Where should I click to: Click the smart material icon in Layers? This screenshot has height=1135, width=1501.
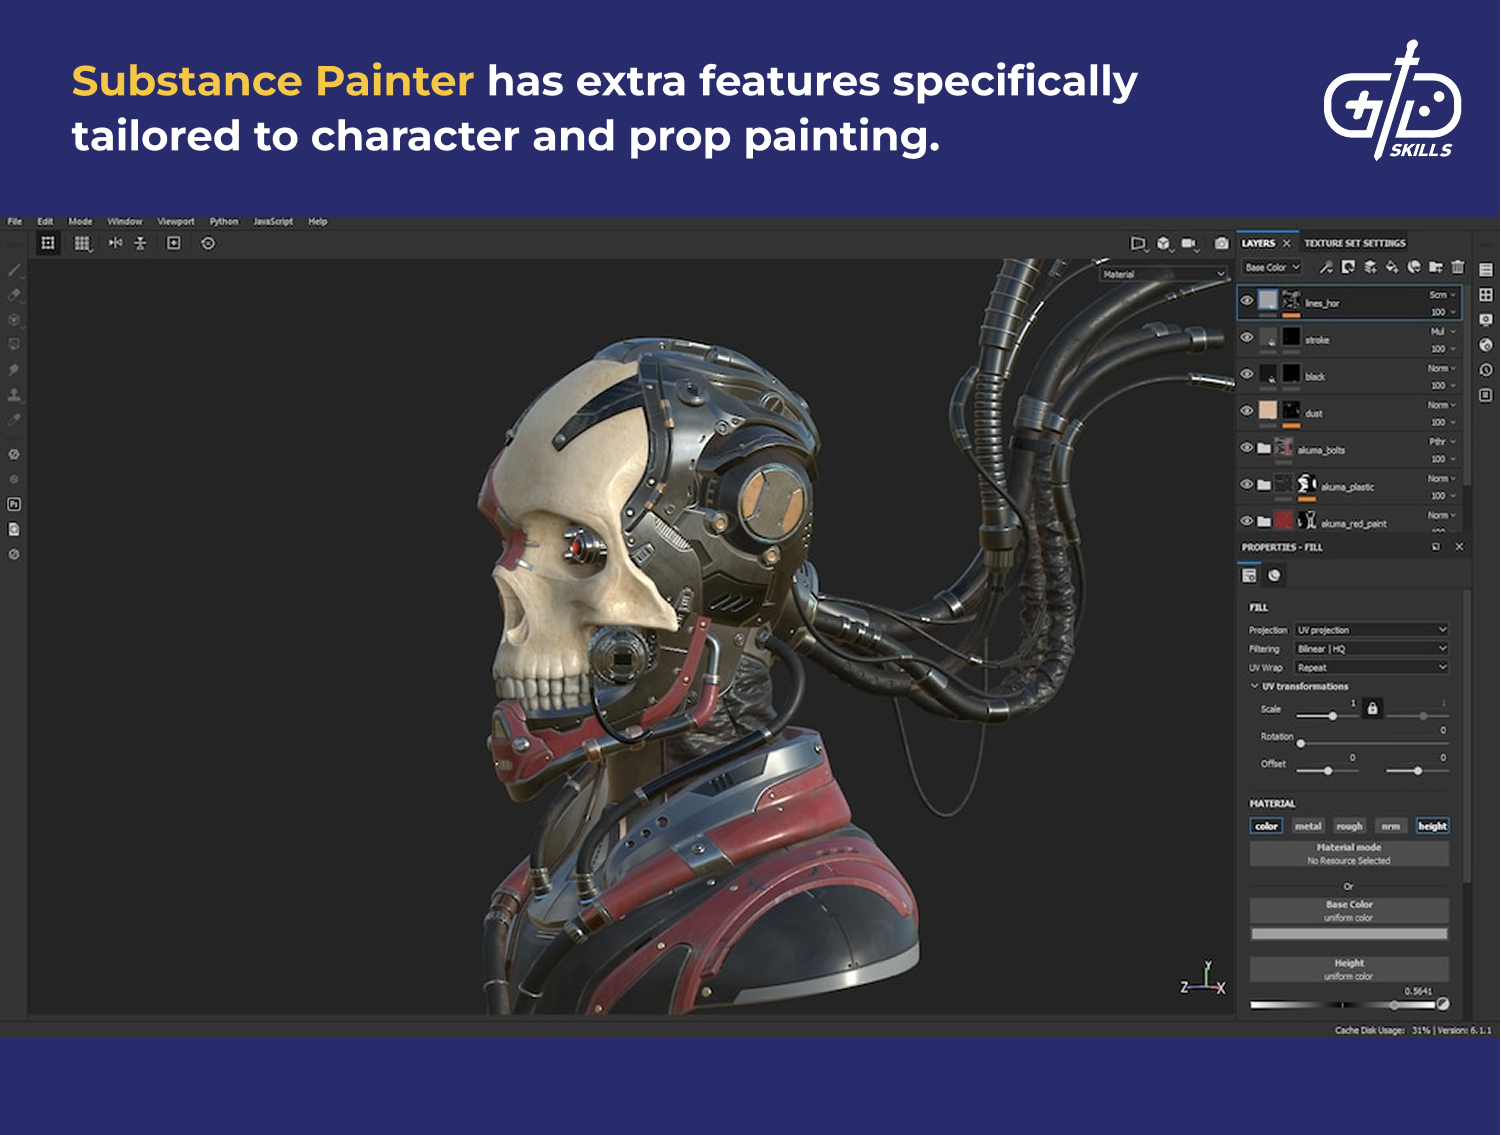coord(1414,267)
